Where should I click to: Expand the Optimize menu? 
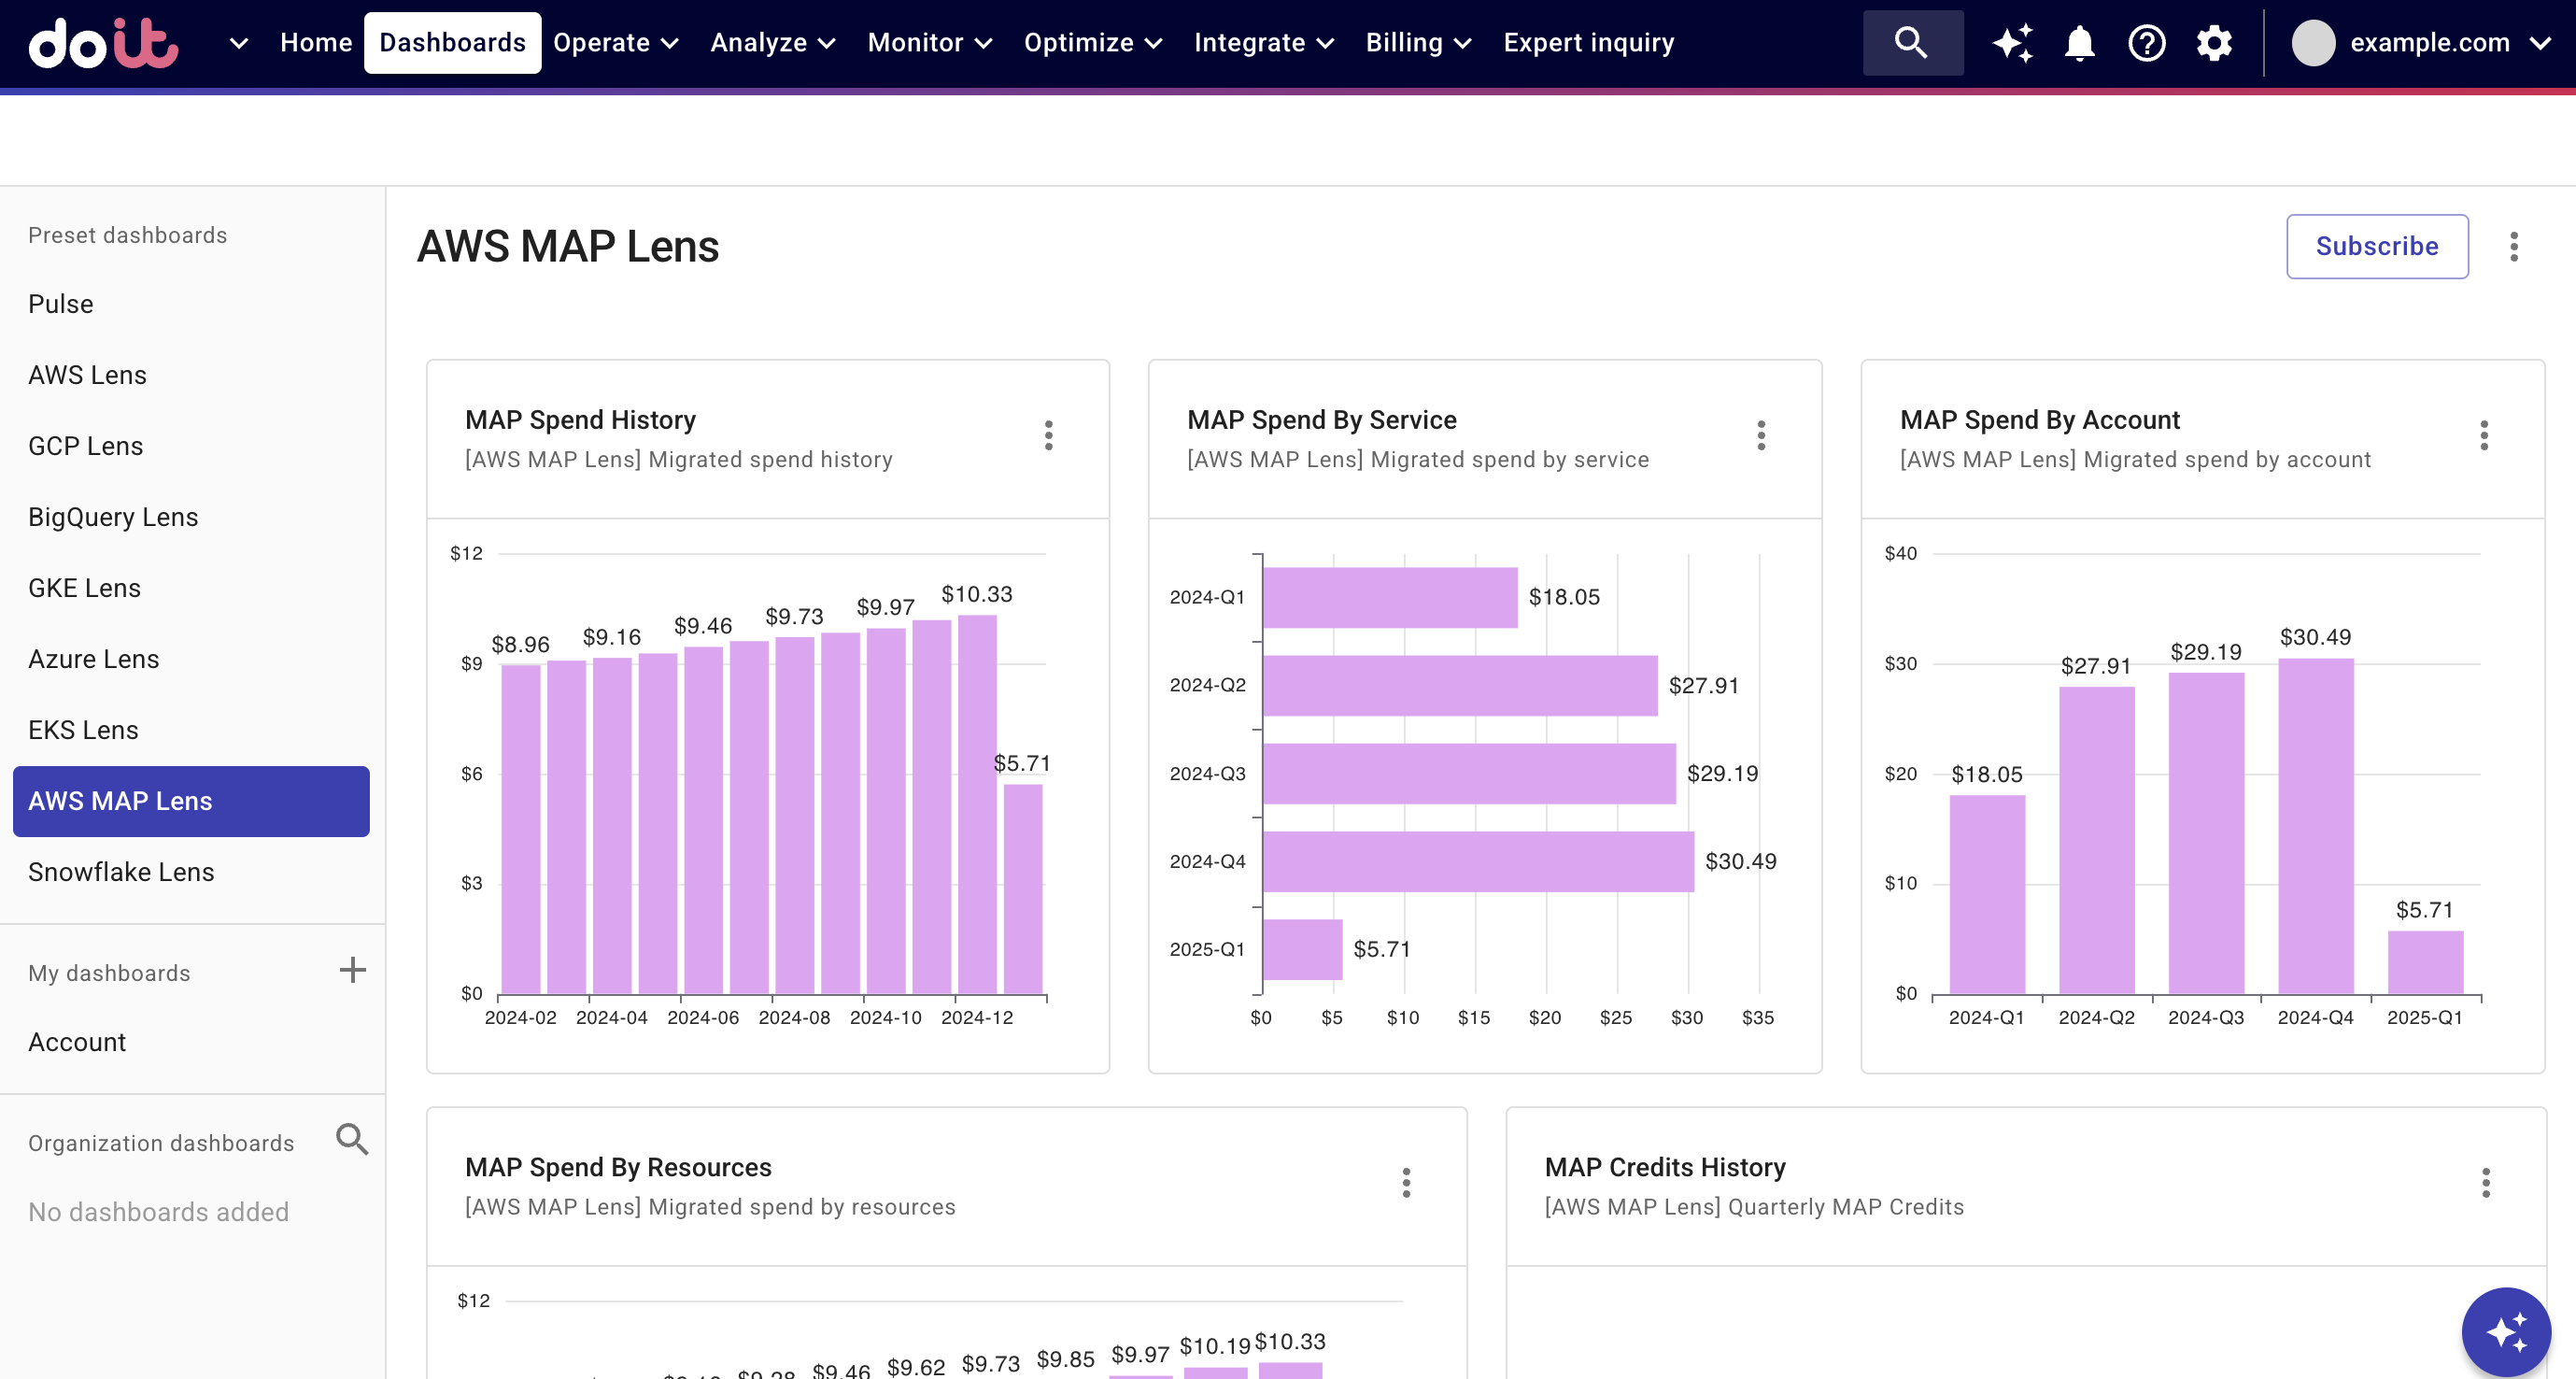tap(1094, 43)
